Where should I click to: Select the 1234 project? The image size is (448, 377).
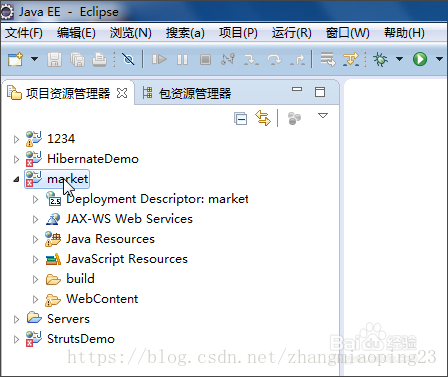[x=61, y=139]
